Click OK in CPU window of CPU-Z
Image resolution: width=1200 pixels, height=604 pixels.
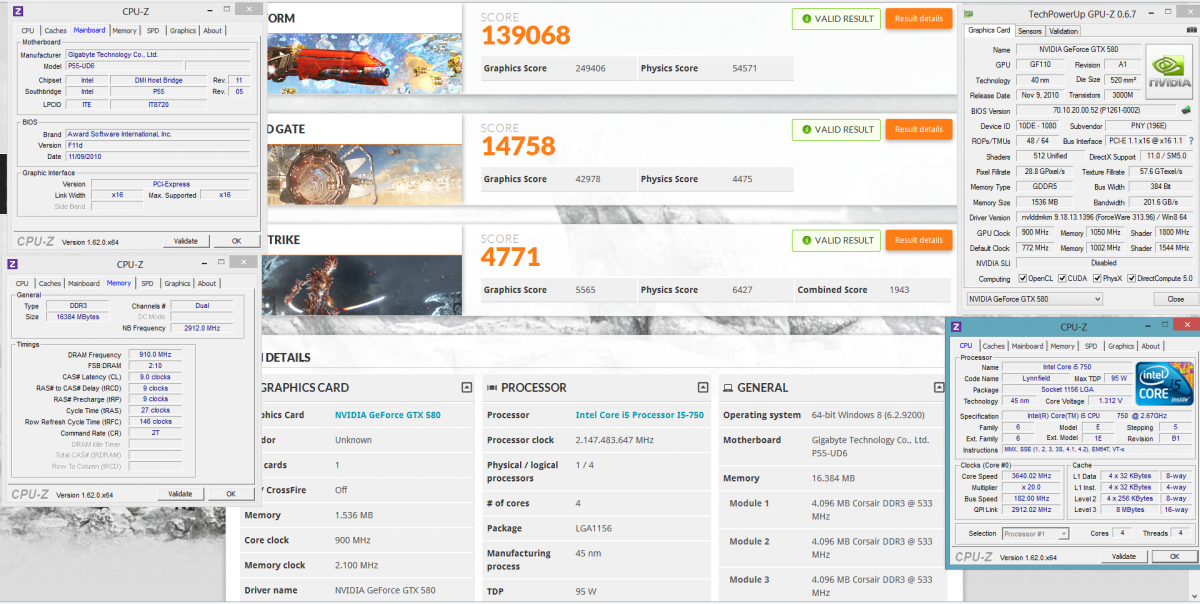coord(1174,556)
